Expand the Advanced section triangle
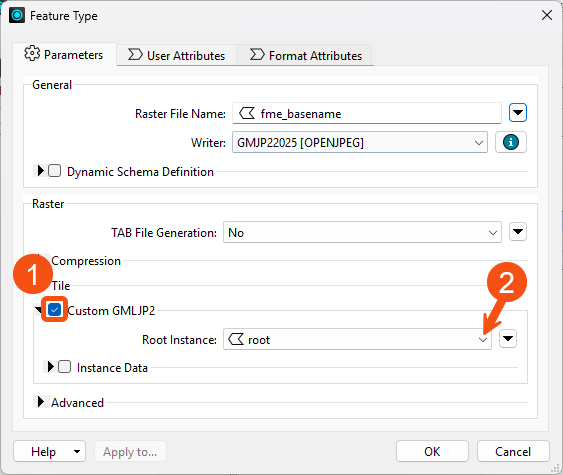This screenshot has height=475, width=563. 41,402
